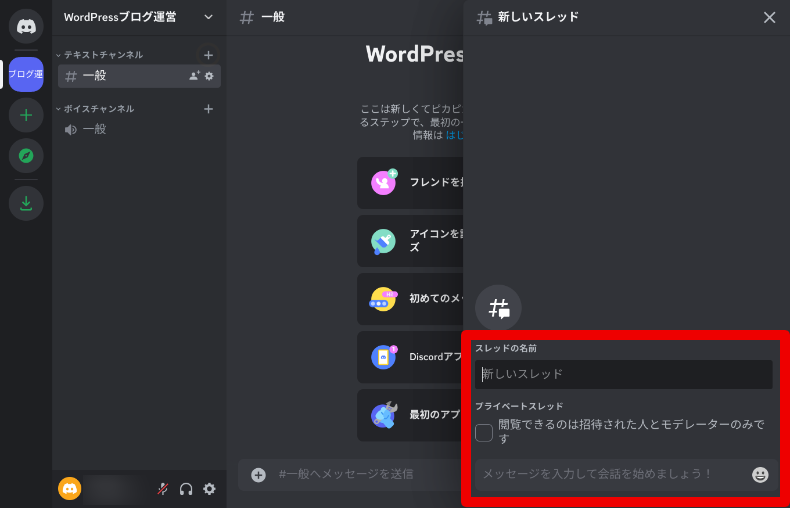Open the Discordアプリ download card

pyautogui.click(x=410, y=357)
